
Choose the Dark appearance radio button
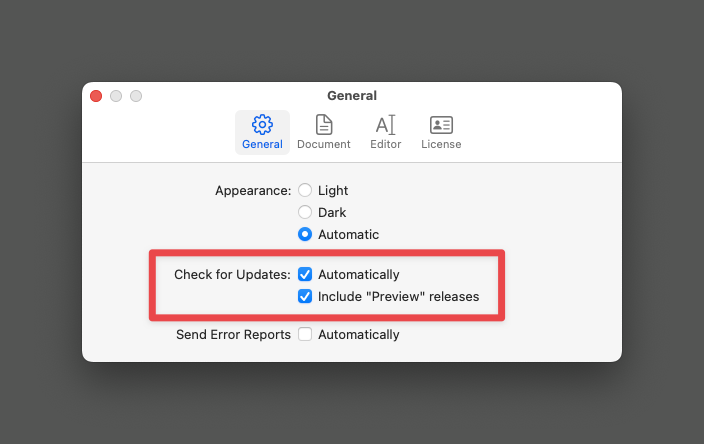point(305,212)
